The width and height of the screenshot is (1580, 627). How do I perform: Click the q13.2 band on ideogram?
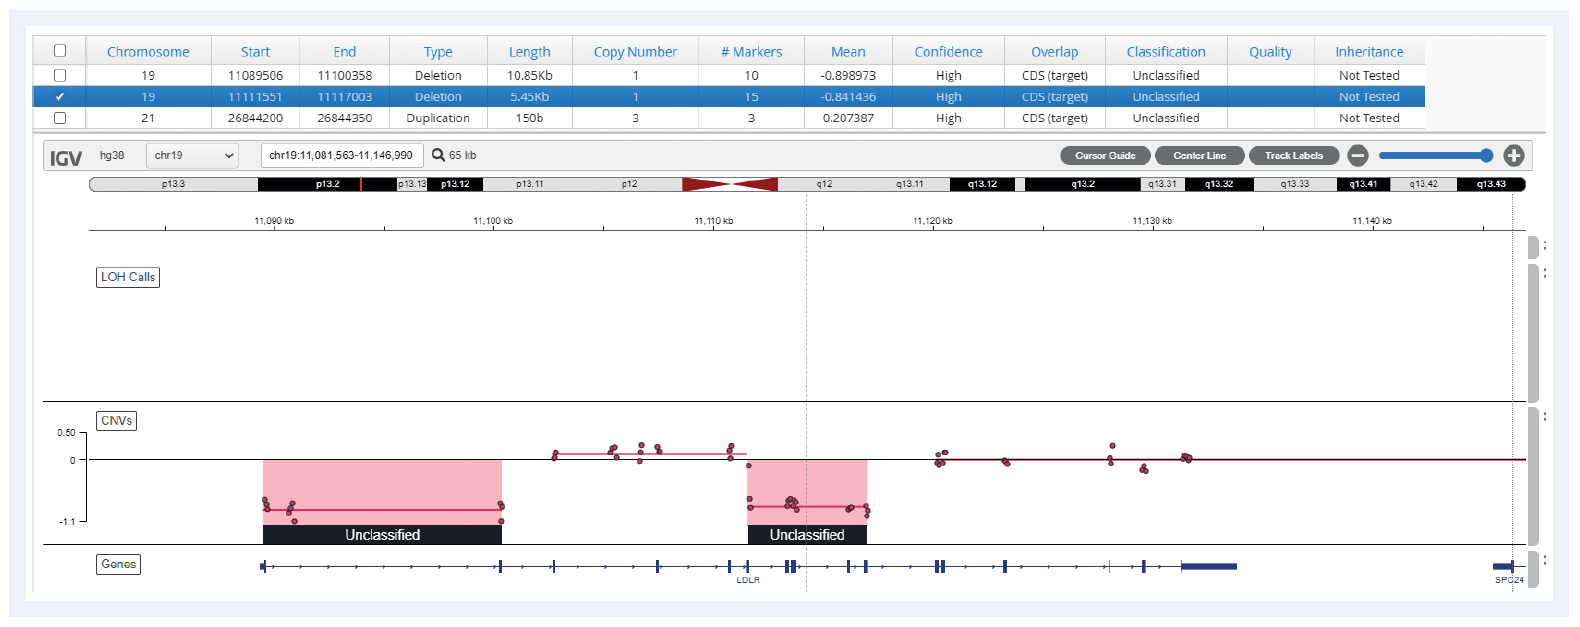coord(1083,184)
